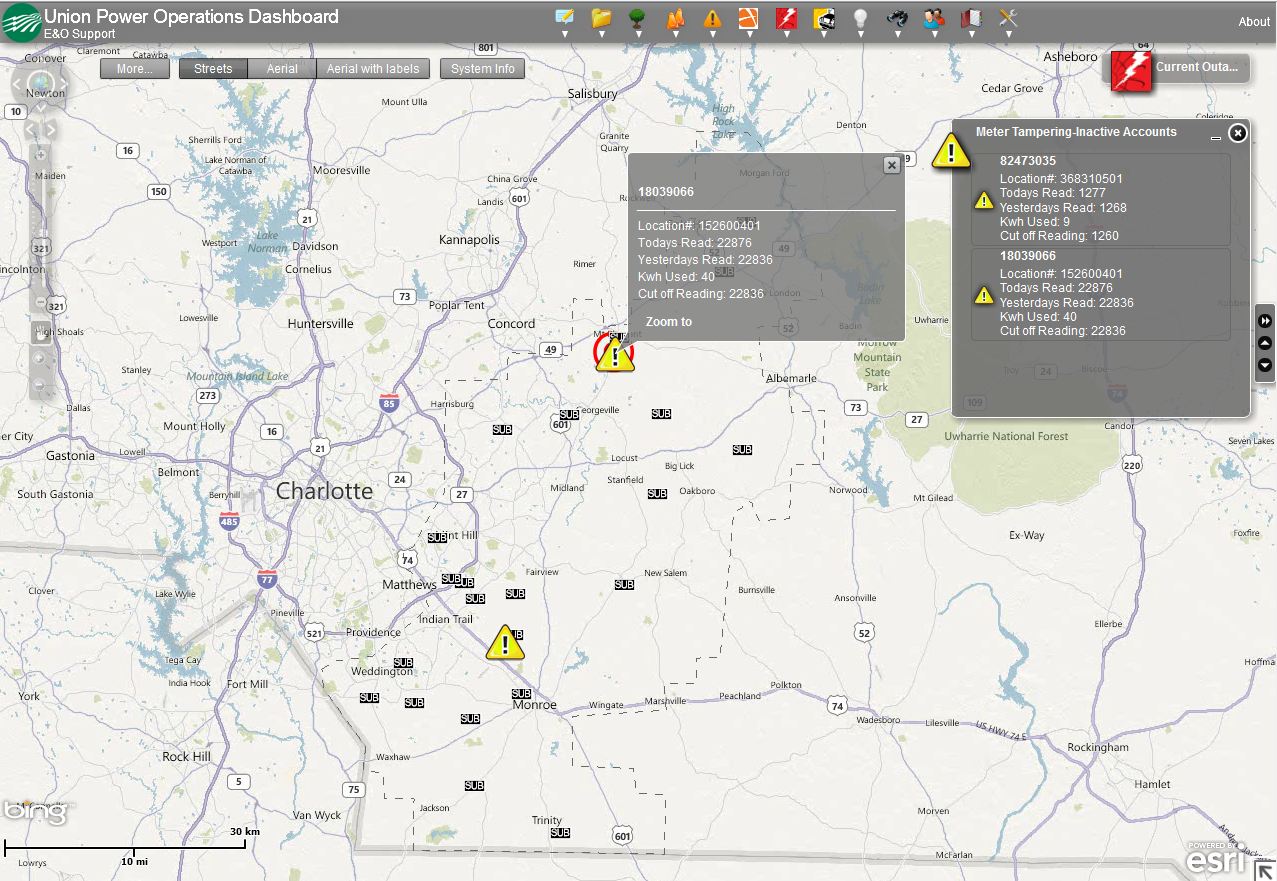Viewport: 1277px width, 881px height.
Task: Open the wrench and screwdriver tools icon
Action: (x=1007, y=18)
